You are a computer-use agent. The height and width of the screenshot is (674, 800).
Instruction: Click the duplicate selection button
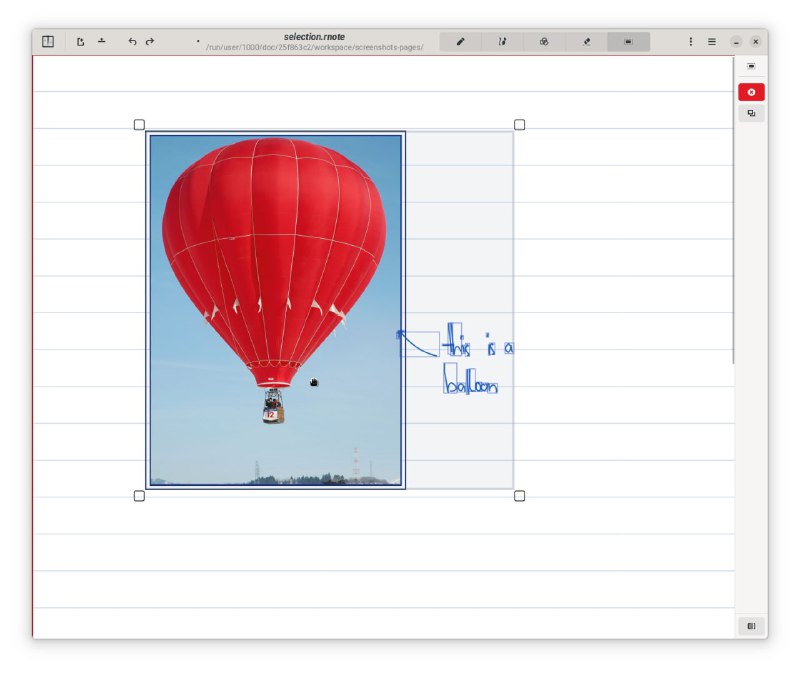(x=751, y=114)
